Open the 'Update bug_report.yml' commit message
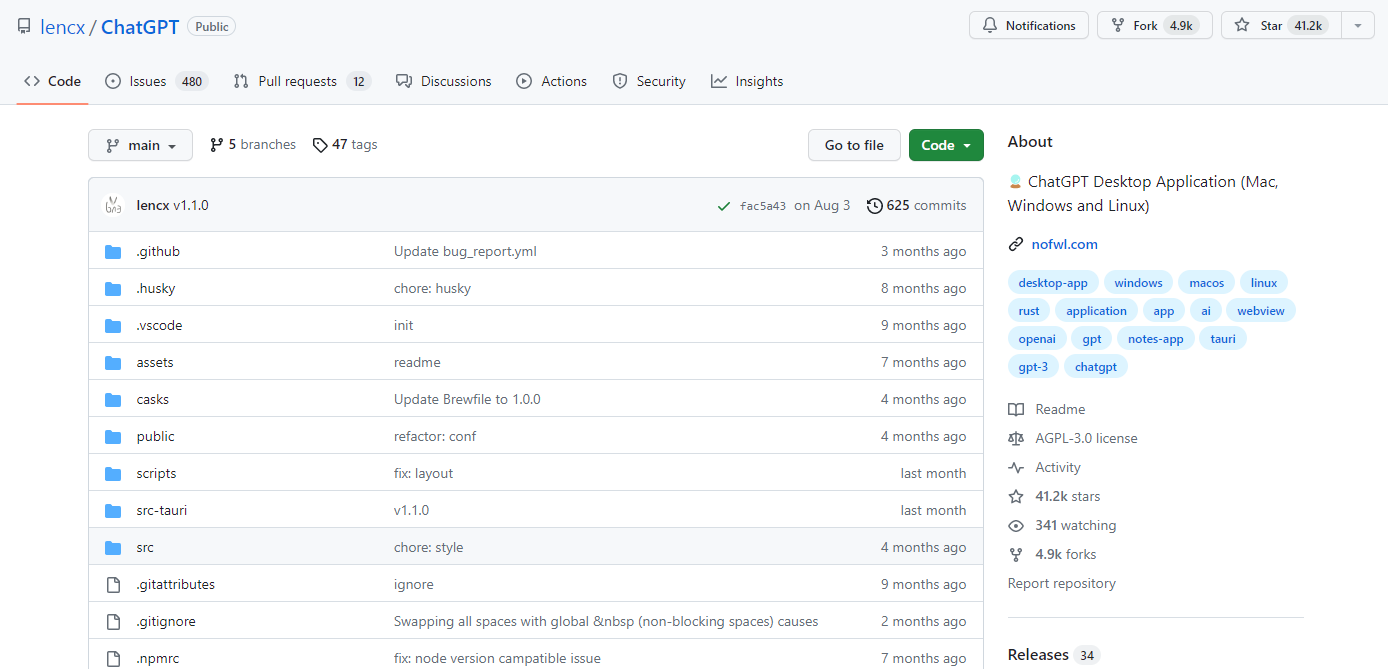This screenshot has width=1388, height=669. pyautogui.click(x=465, y=252)
